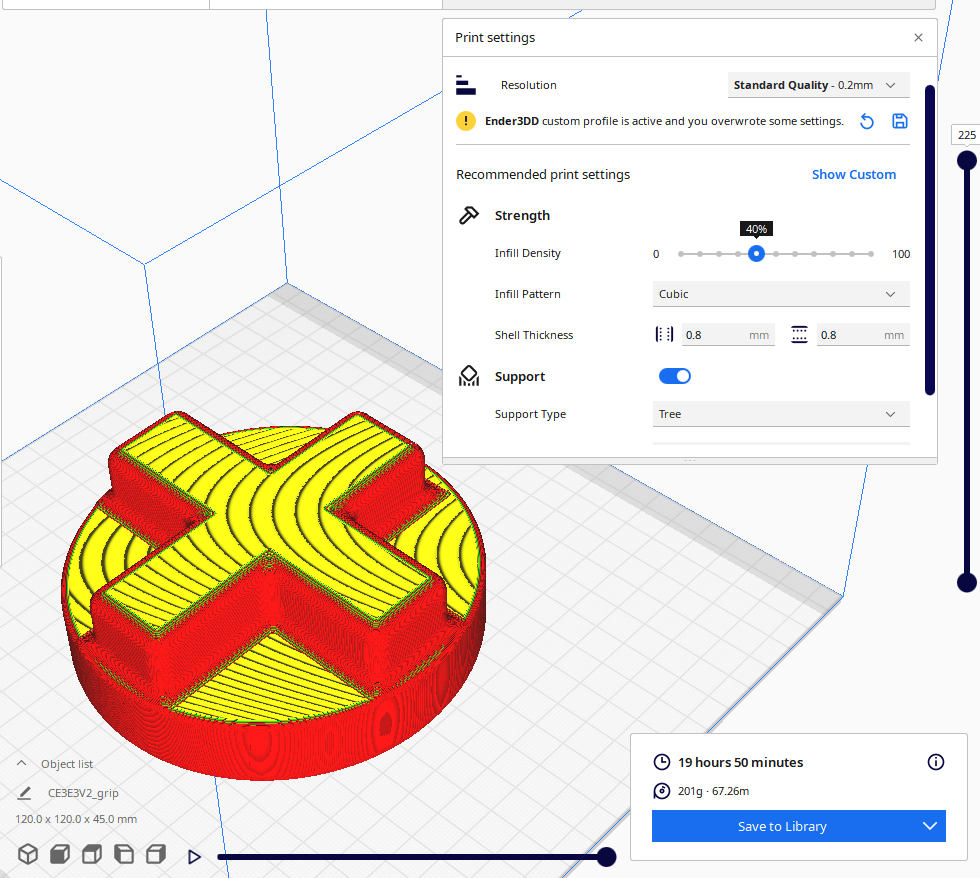Select the Front view icon
Image resolution: width=980 pixels, height=878 pixels.
point(59,855)
